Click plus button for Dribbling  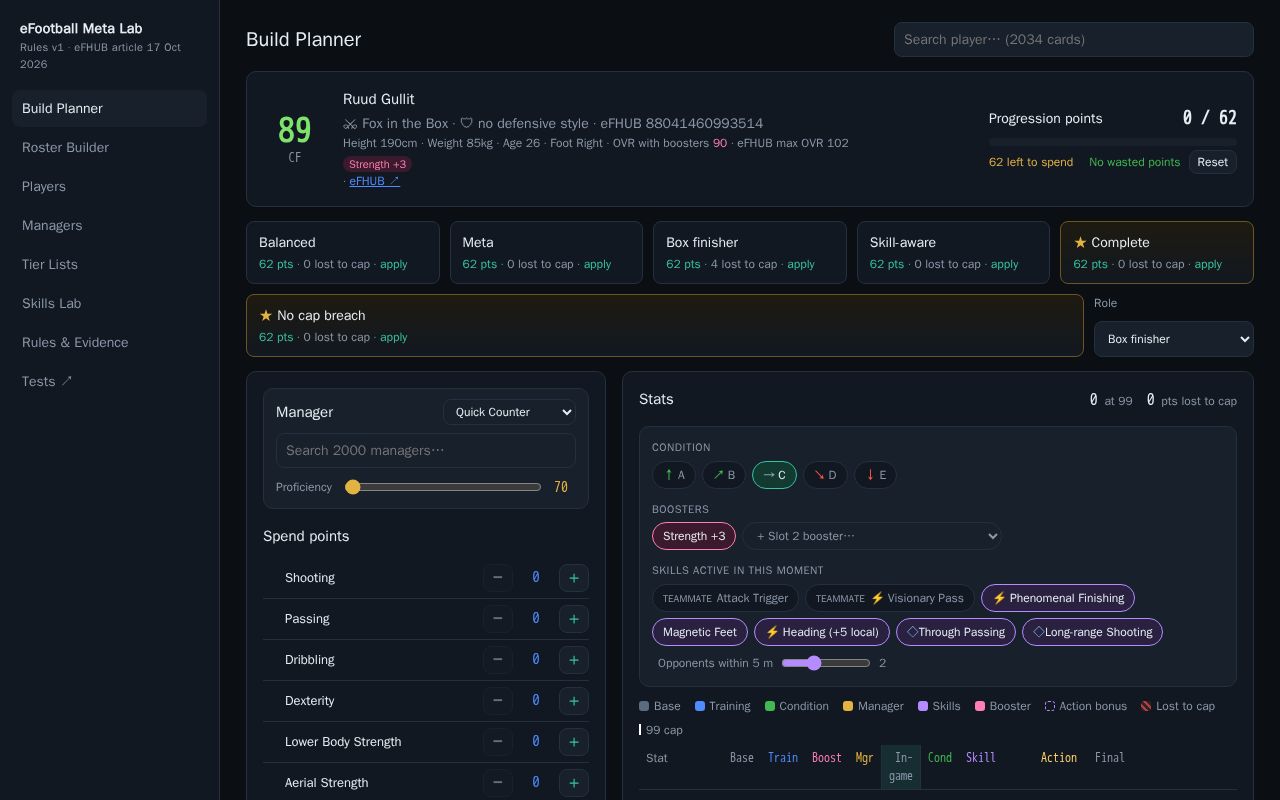(573, 660)
